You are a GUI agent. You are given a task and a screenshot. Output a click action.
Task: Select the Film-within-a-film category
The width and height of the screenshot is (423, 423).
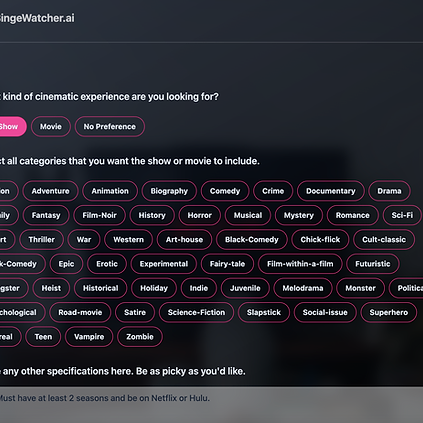click(300, 264)
